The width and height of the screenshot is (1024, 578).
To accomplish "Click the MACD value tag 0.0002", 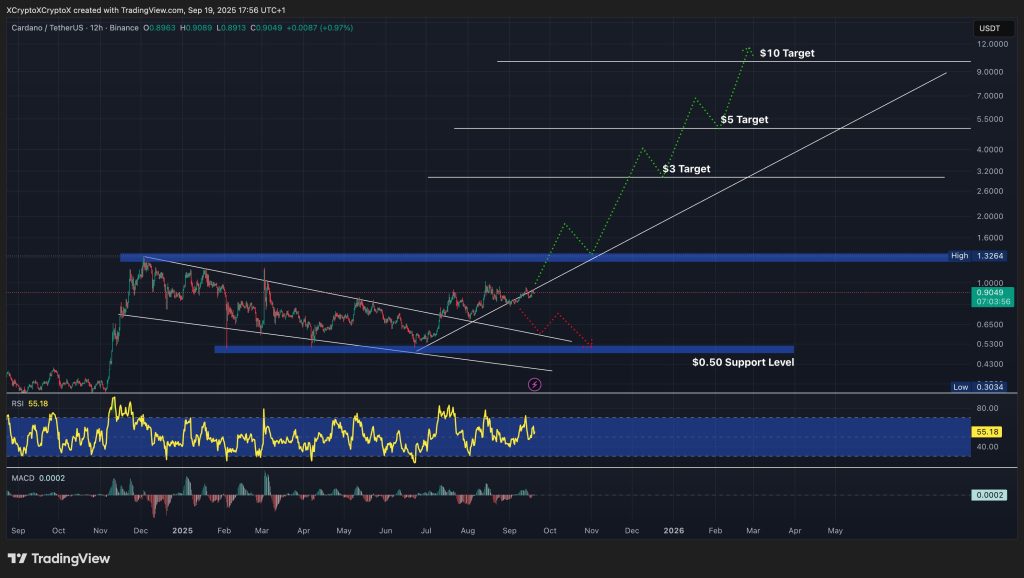I will (988, 495).
